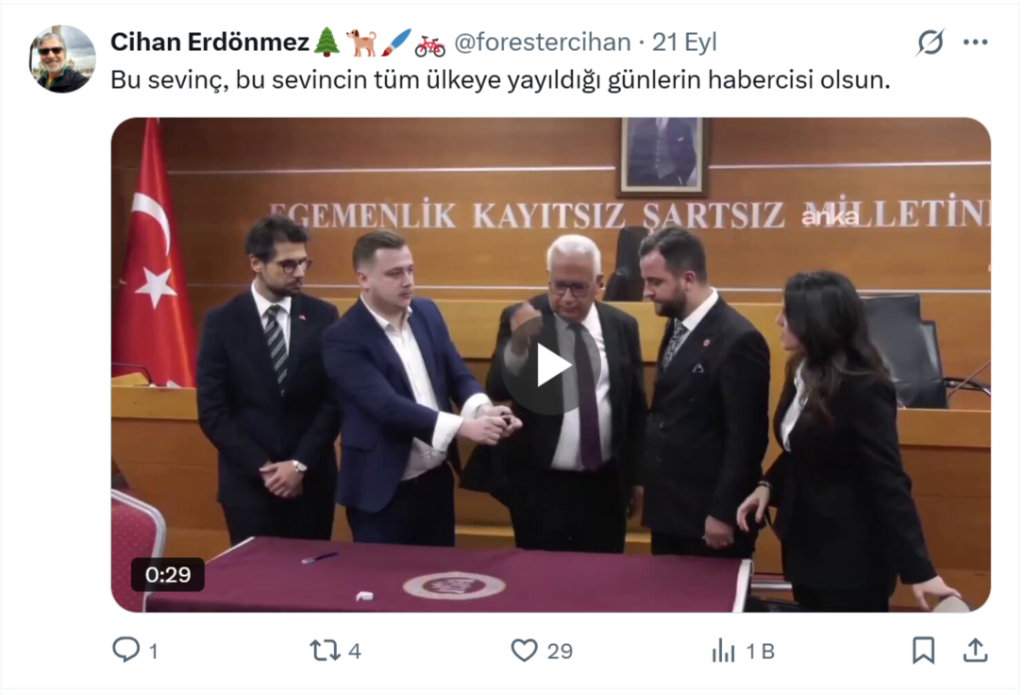Viewport: 1024px width, 695px height.
Task: Click the Grok circle-slash icon
Action: pos(930,42)
